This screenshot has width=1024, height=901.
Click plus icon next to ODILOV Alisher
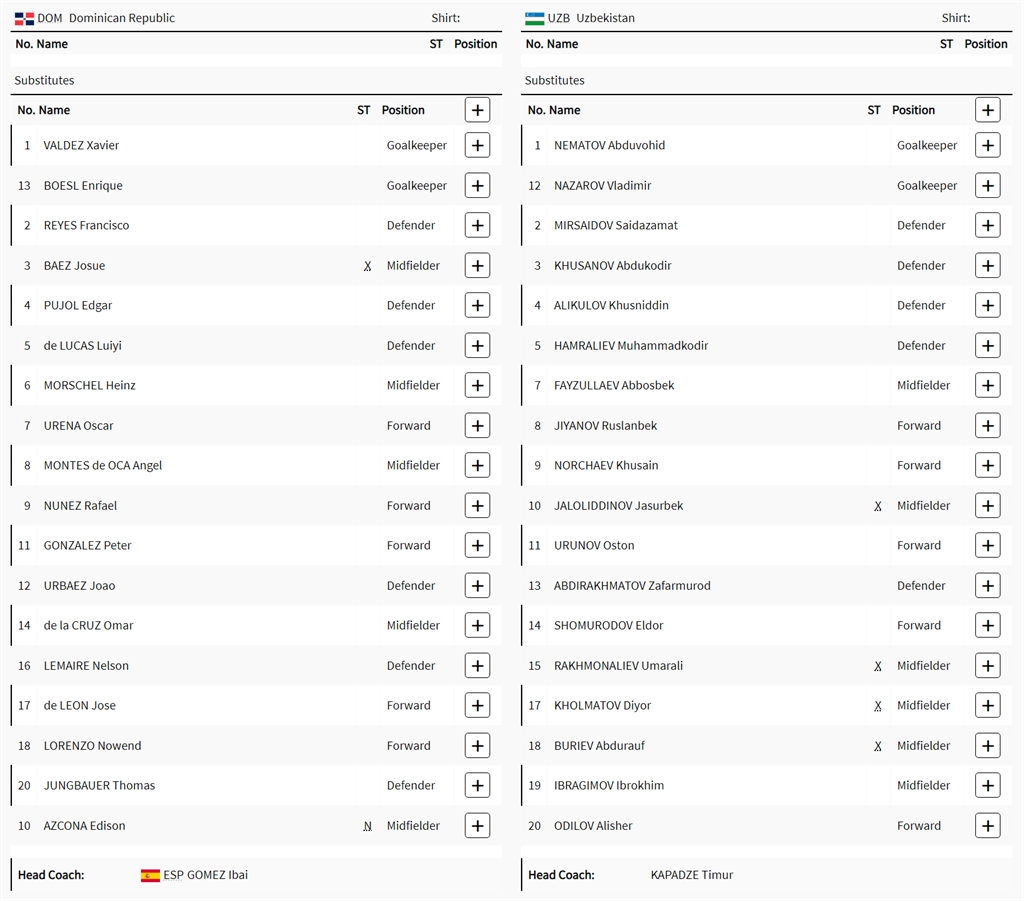(987, 825)
